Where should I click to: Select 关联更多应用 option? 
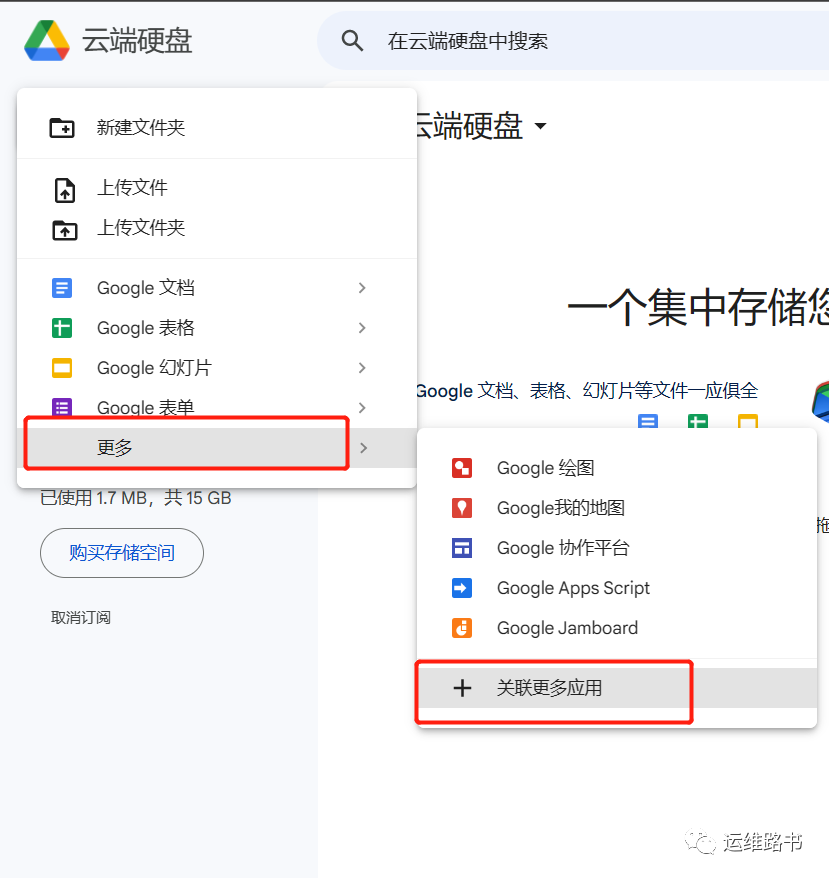(617, 688)
